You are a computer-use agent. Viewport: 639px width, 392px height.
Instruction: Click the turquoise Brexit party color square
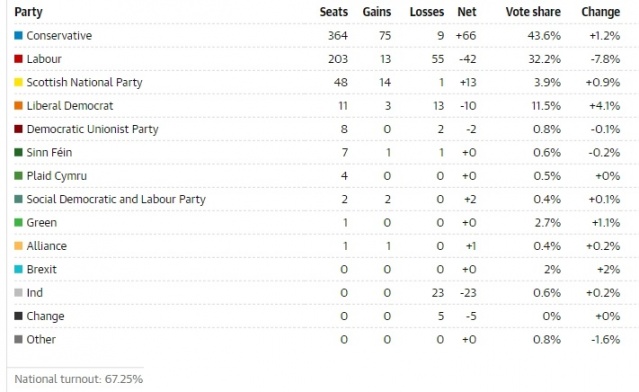pos(18,269)
